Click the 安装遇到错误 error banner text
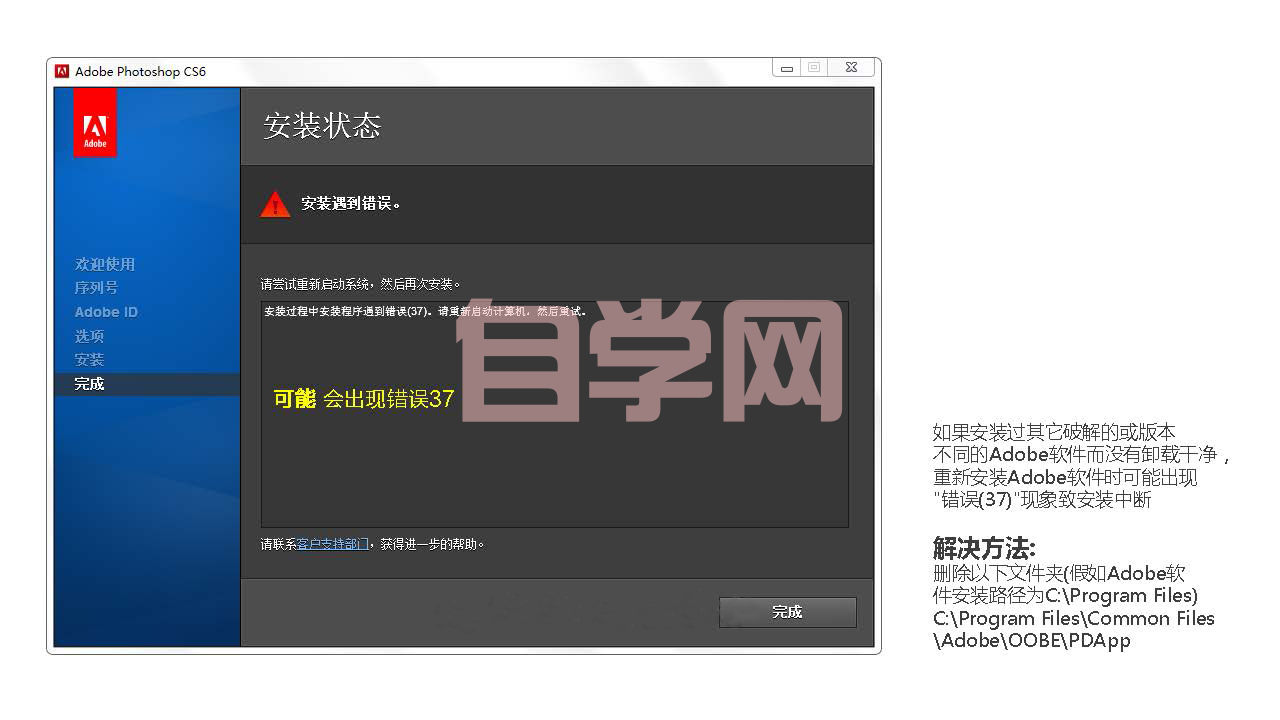Image resolution: width=1280 pixels, height=720 pixels. (351, 204)
